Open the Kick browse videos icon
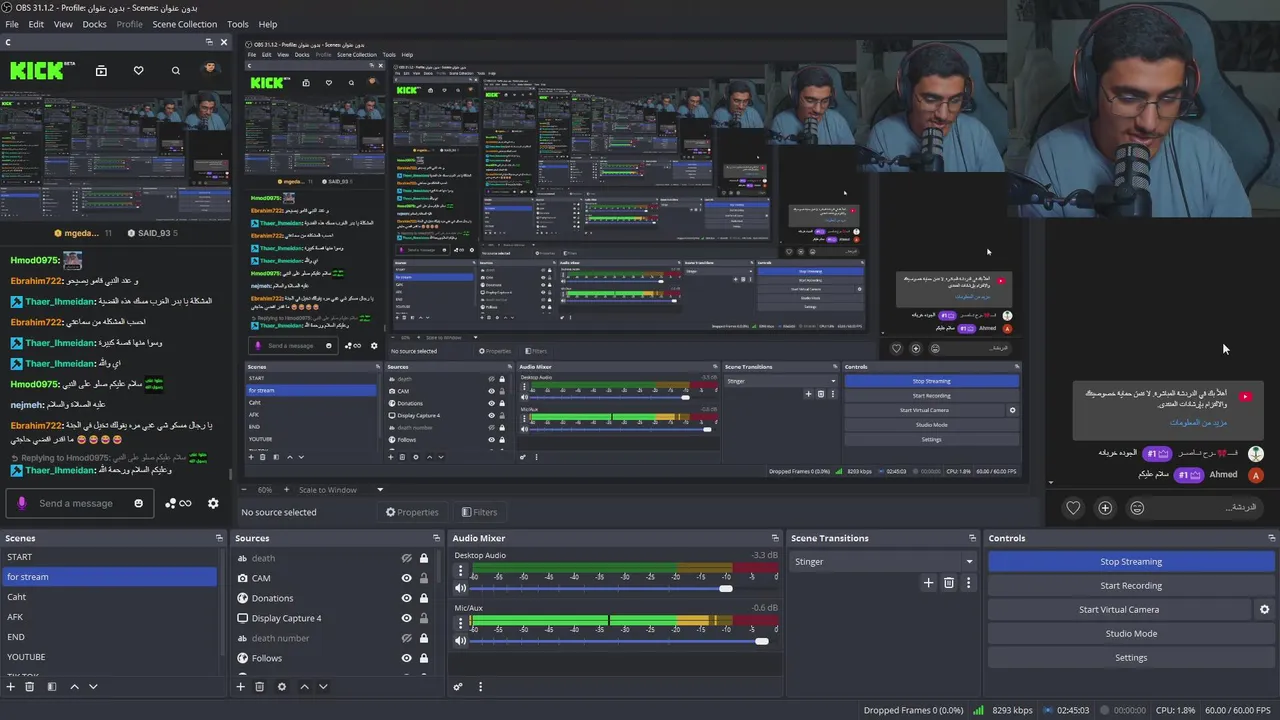This screenshot has height=720, width=1280. tap(101, 70)
